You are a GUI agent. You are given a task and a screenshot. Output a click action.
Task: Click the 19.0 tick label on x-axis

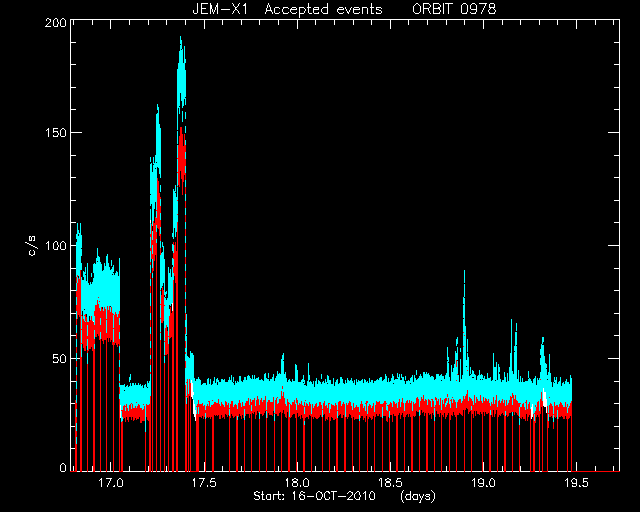[x=483, y=483]
